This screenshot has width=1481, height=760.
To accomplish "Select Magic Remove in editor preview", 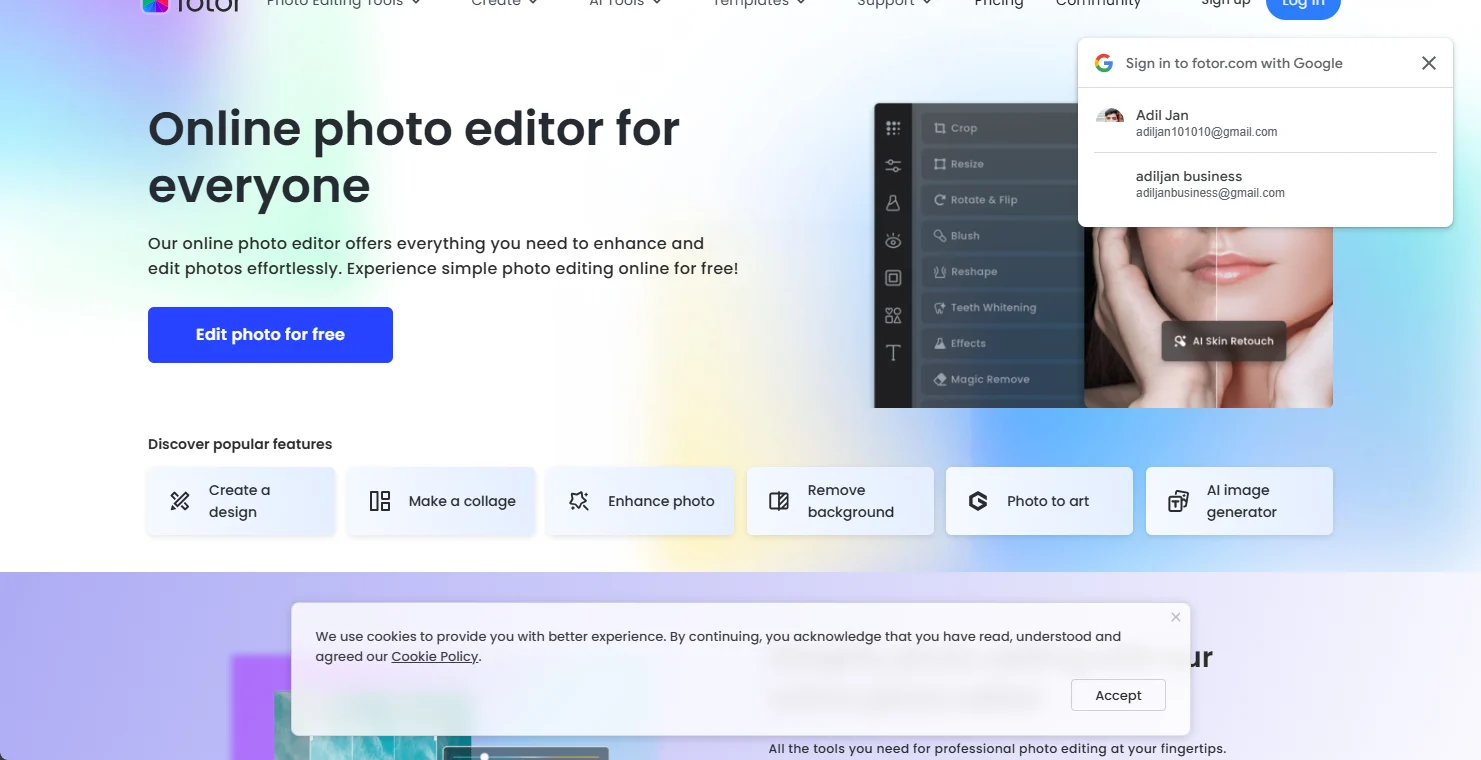I will click(x=1001, y=379).
